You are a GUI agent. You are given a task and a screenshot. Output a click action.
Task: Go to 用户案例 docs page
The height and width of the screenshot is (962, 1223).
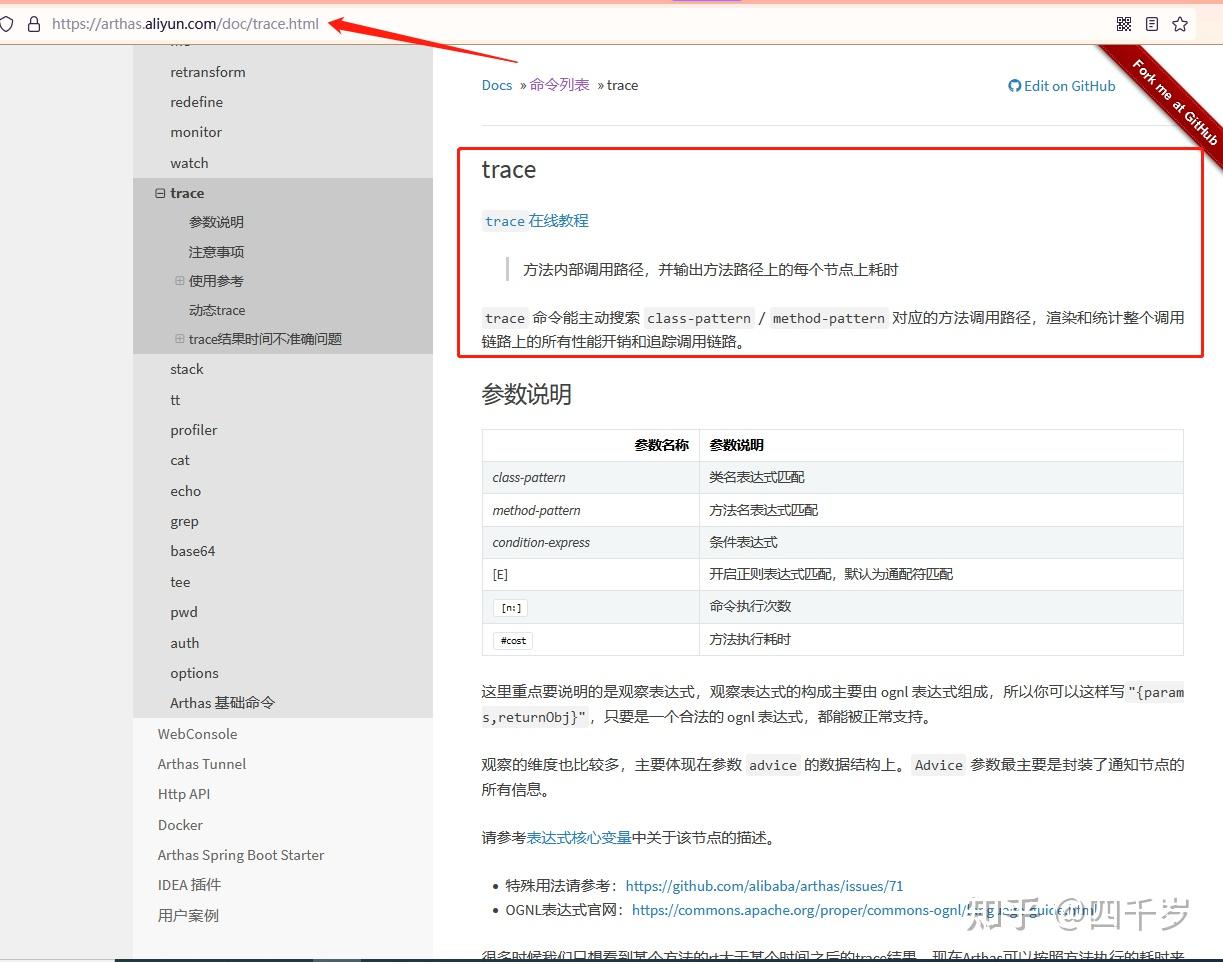pyautogui.click(x=188, y=915)
